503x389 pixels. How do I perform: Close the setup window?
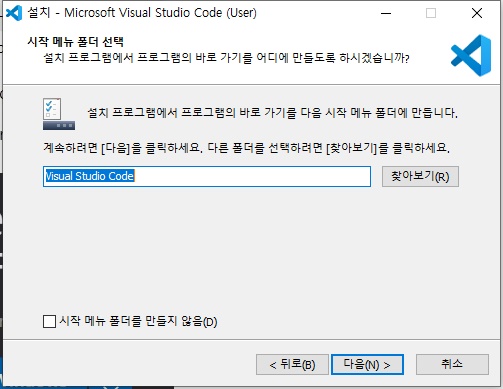477,13
